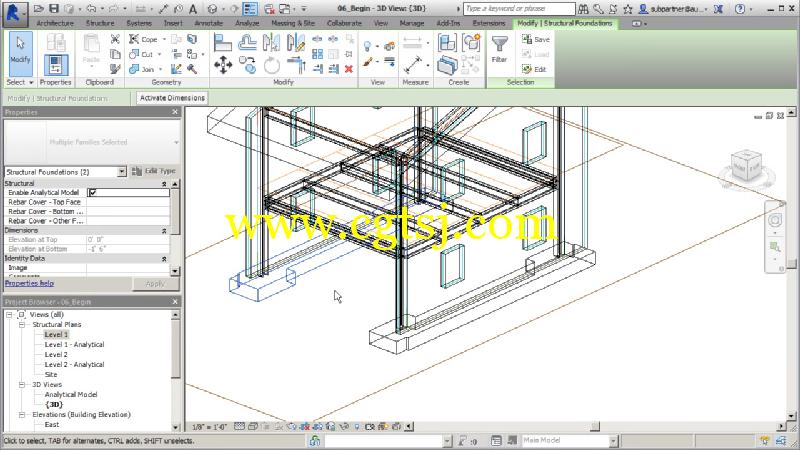The height and width of the screenshot is (450, 800).
Task: Open the Annotate ribbon tab
Action: 209,23
